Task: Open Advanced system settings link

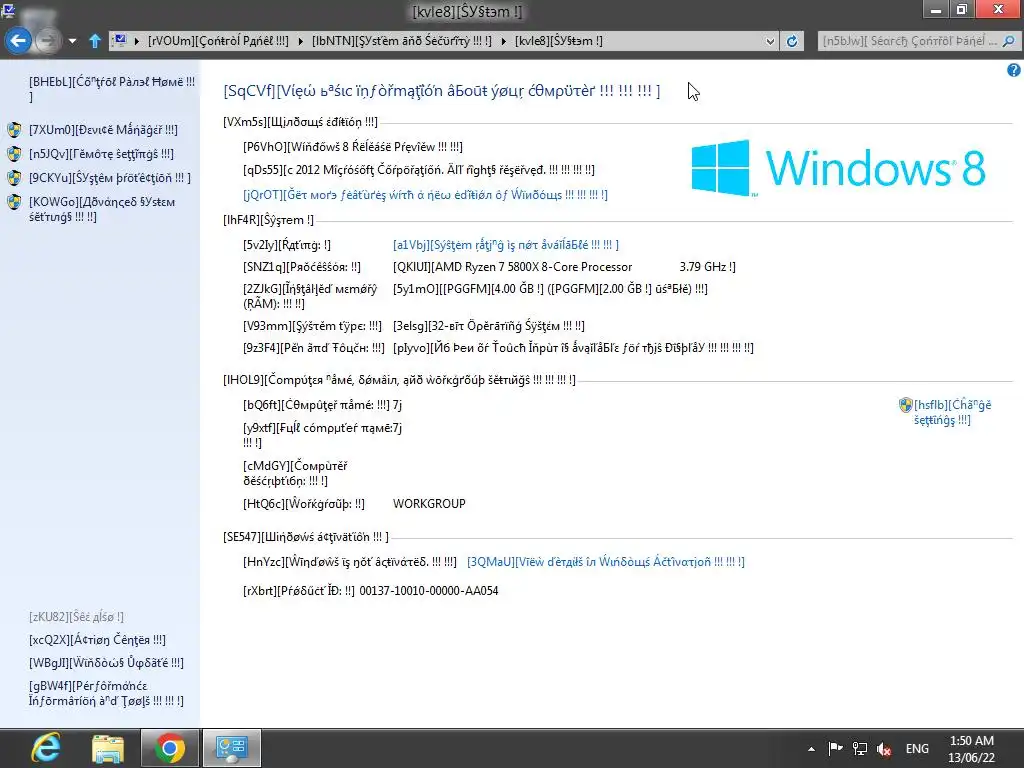Action: [102, 209]
